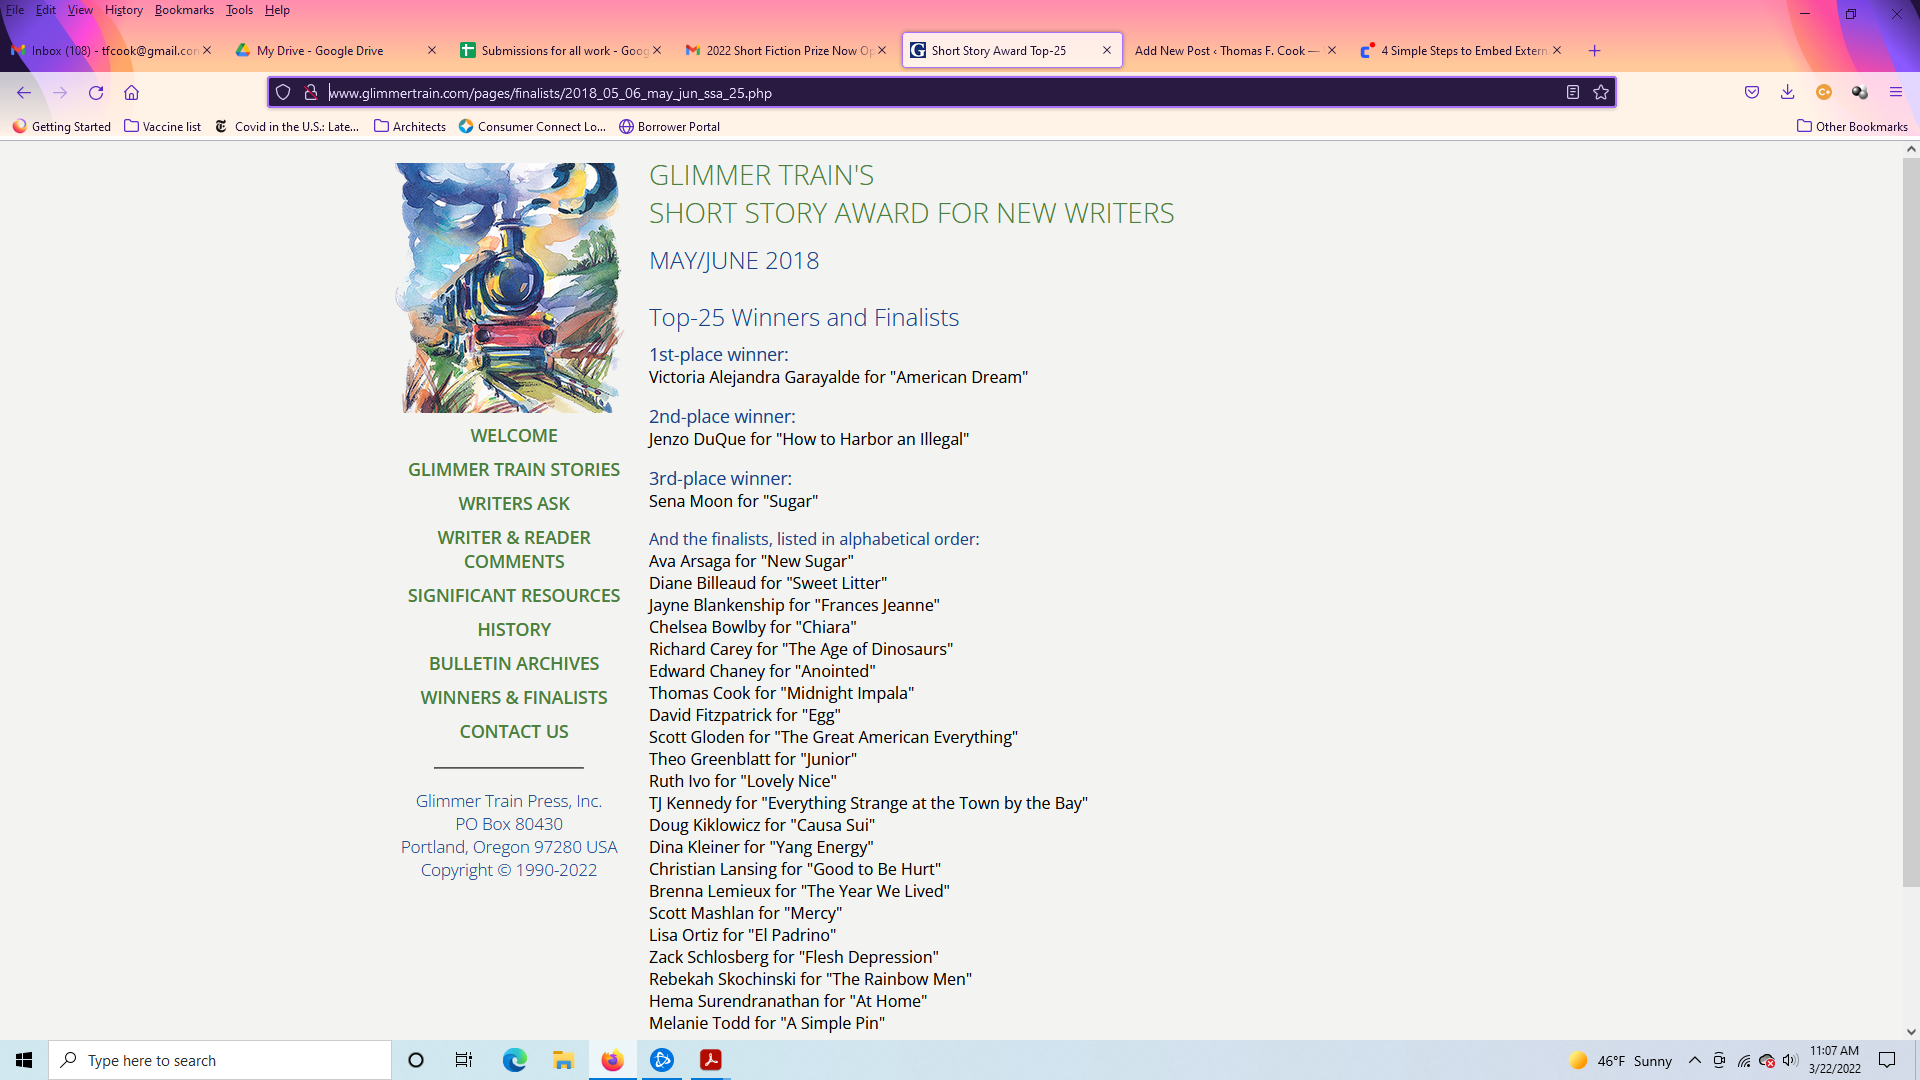Image resolution: width=1920 pixels, height=1080 pixels.
Task: Open SIGNIFICANT RESOURCES page
Action: [x=514, y=595]
